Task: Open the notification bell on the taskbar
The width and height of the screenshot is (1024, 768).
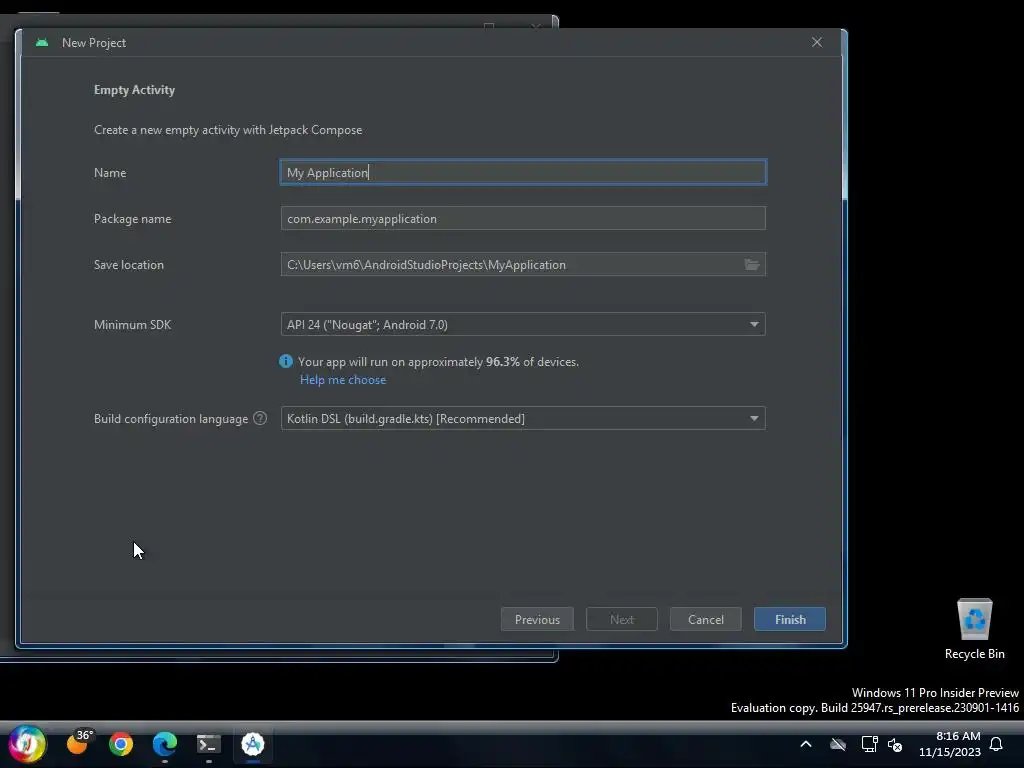Action: [x=996, y=744]
